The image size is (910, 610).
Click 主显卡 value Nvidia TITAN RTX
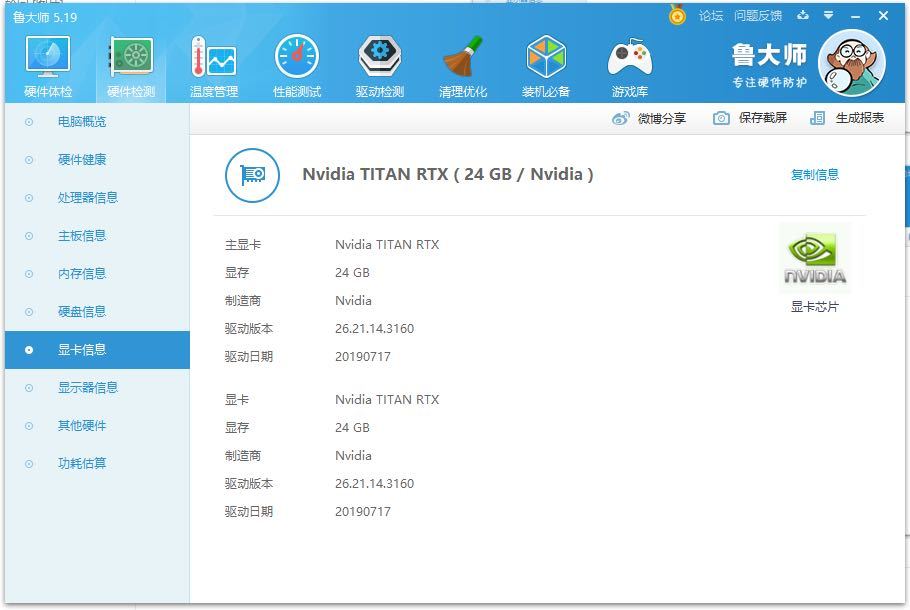(x=387, y=245)
